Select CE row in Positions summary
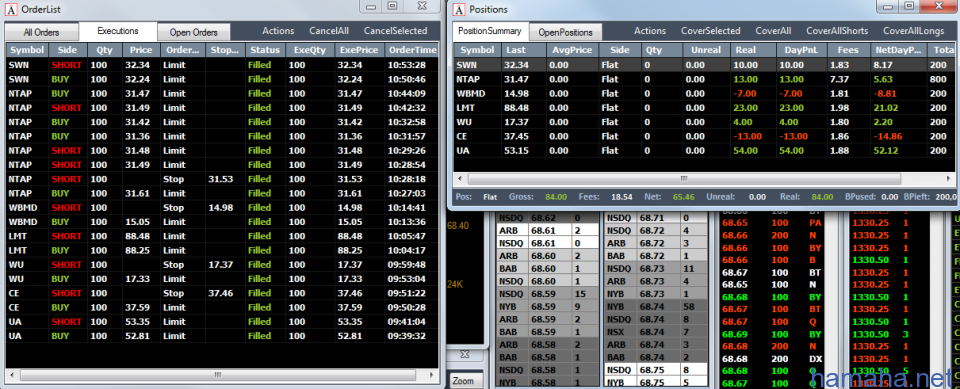This screenshot has height=389, width=960. click(705, 136)
